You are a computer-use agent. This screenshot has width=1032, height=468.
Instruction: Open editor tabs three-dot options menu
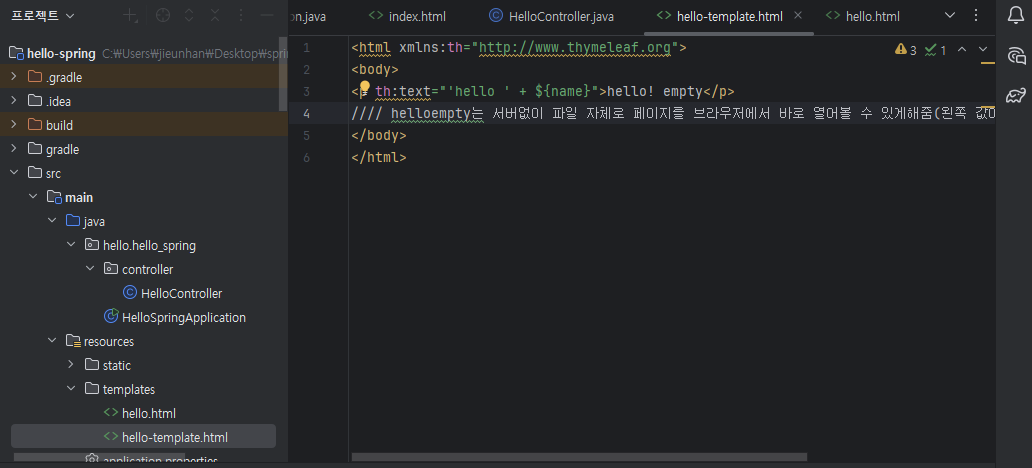(x=975, y=16)
